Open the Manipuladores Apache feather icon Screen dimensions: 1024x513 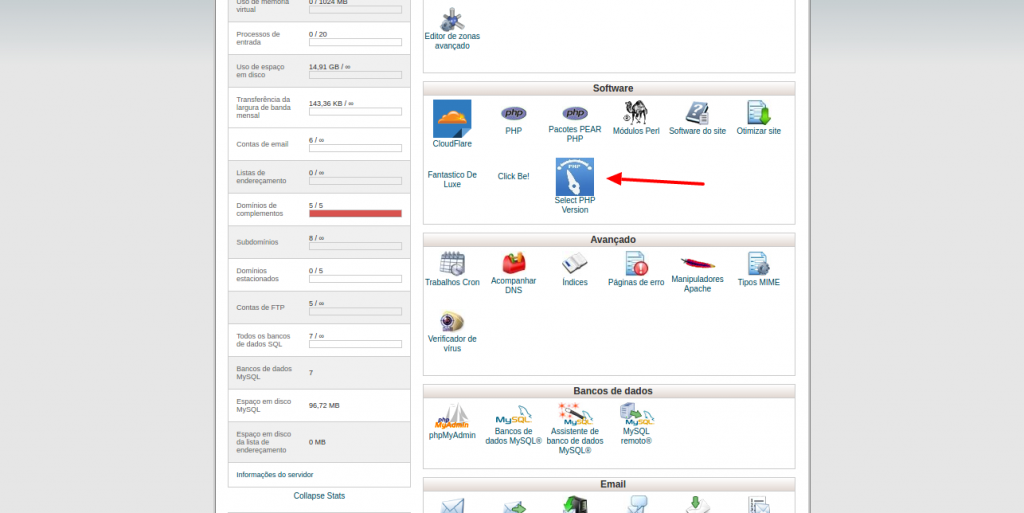pyautogui.click(x=697, y=263)
